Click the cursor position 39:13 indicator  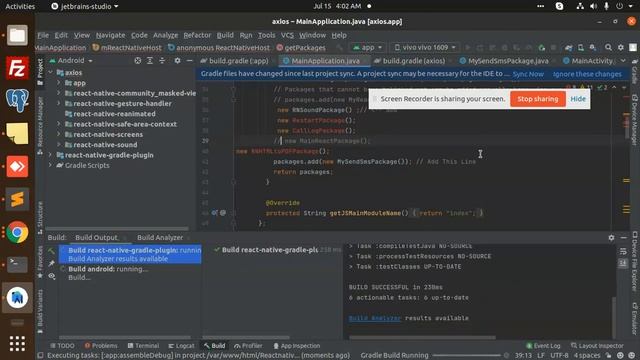(x=523, y=356)
